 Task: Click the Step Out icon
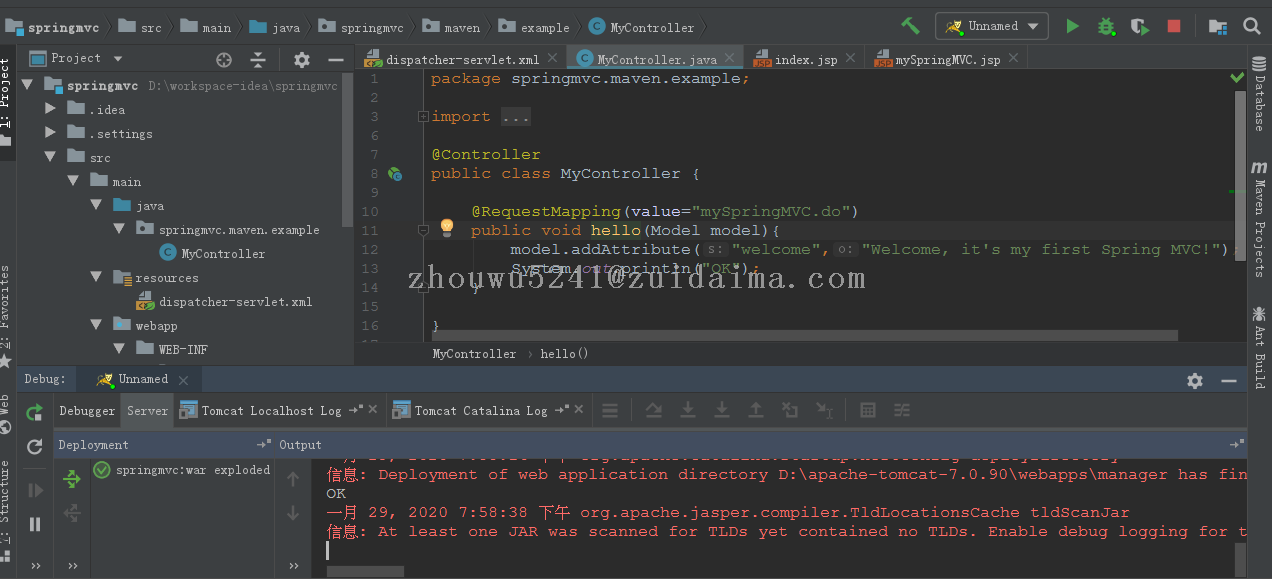point(756,410)
